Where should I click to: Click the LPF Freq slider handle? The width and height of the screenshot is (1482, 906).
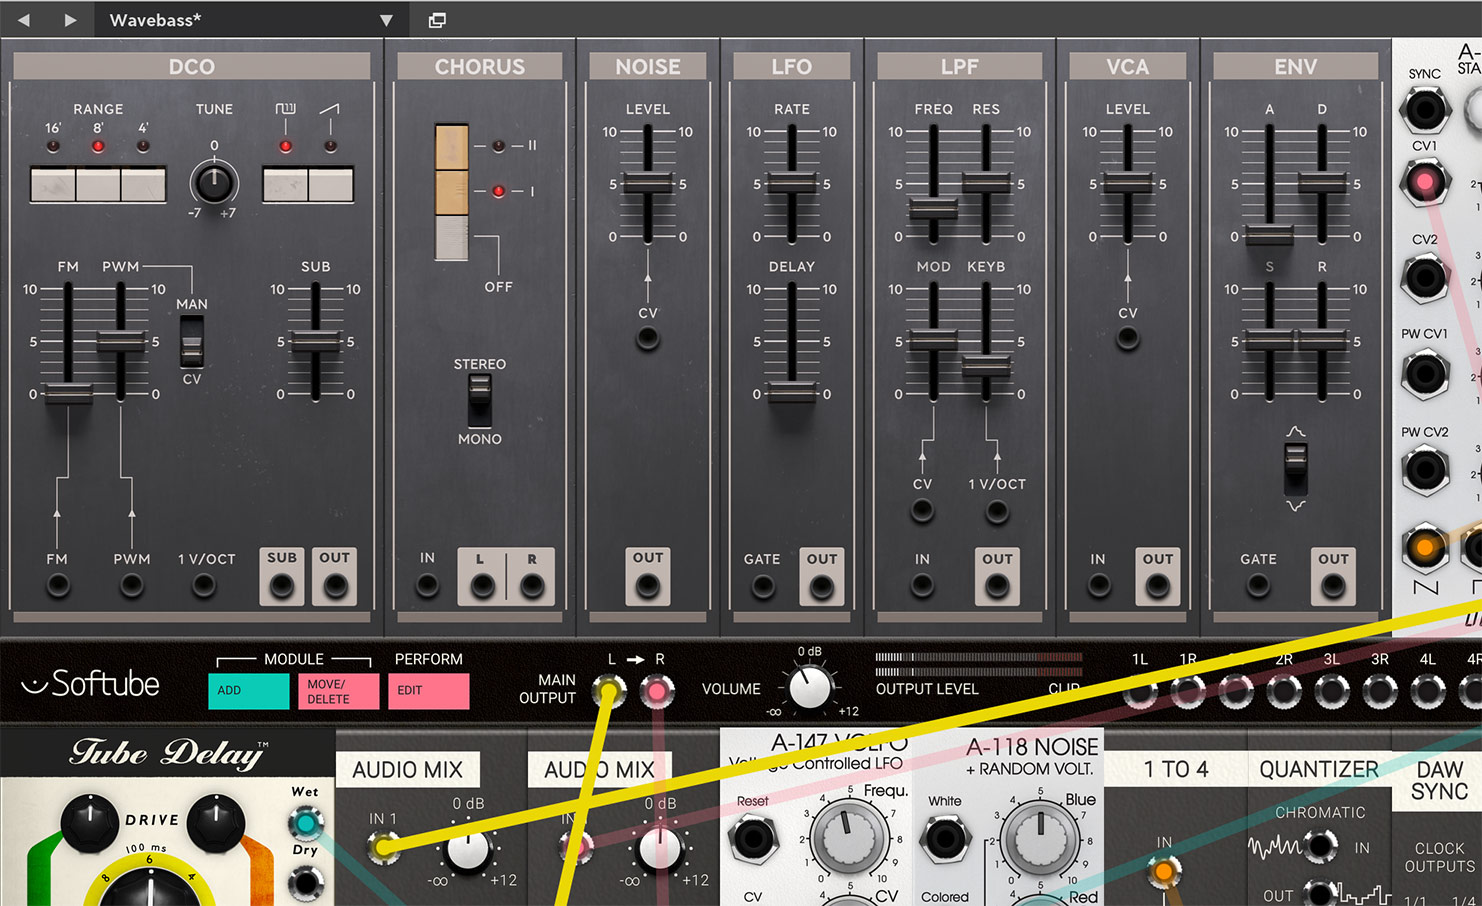pyautogui.click(x=933, y=209)
